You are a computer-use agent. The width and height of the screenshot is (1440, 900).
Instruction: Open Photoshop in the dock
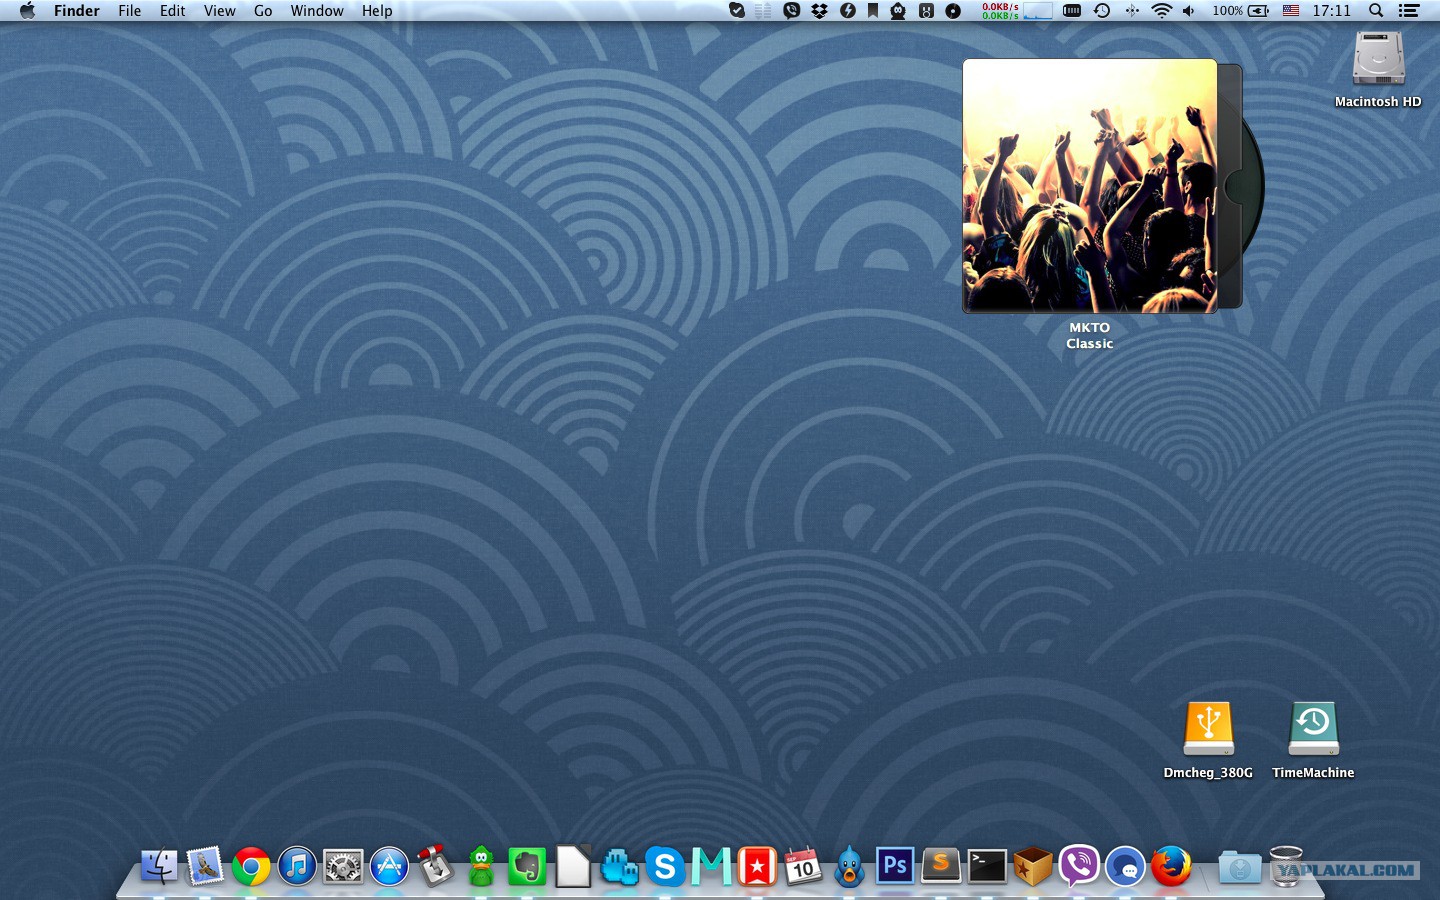(x=895, y=866)
